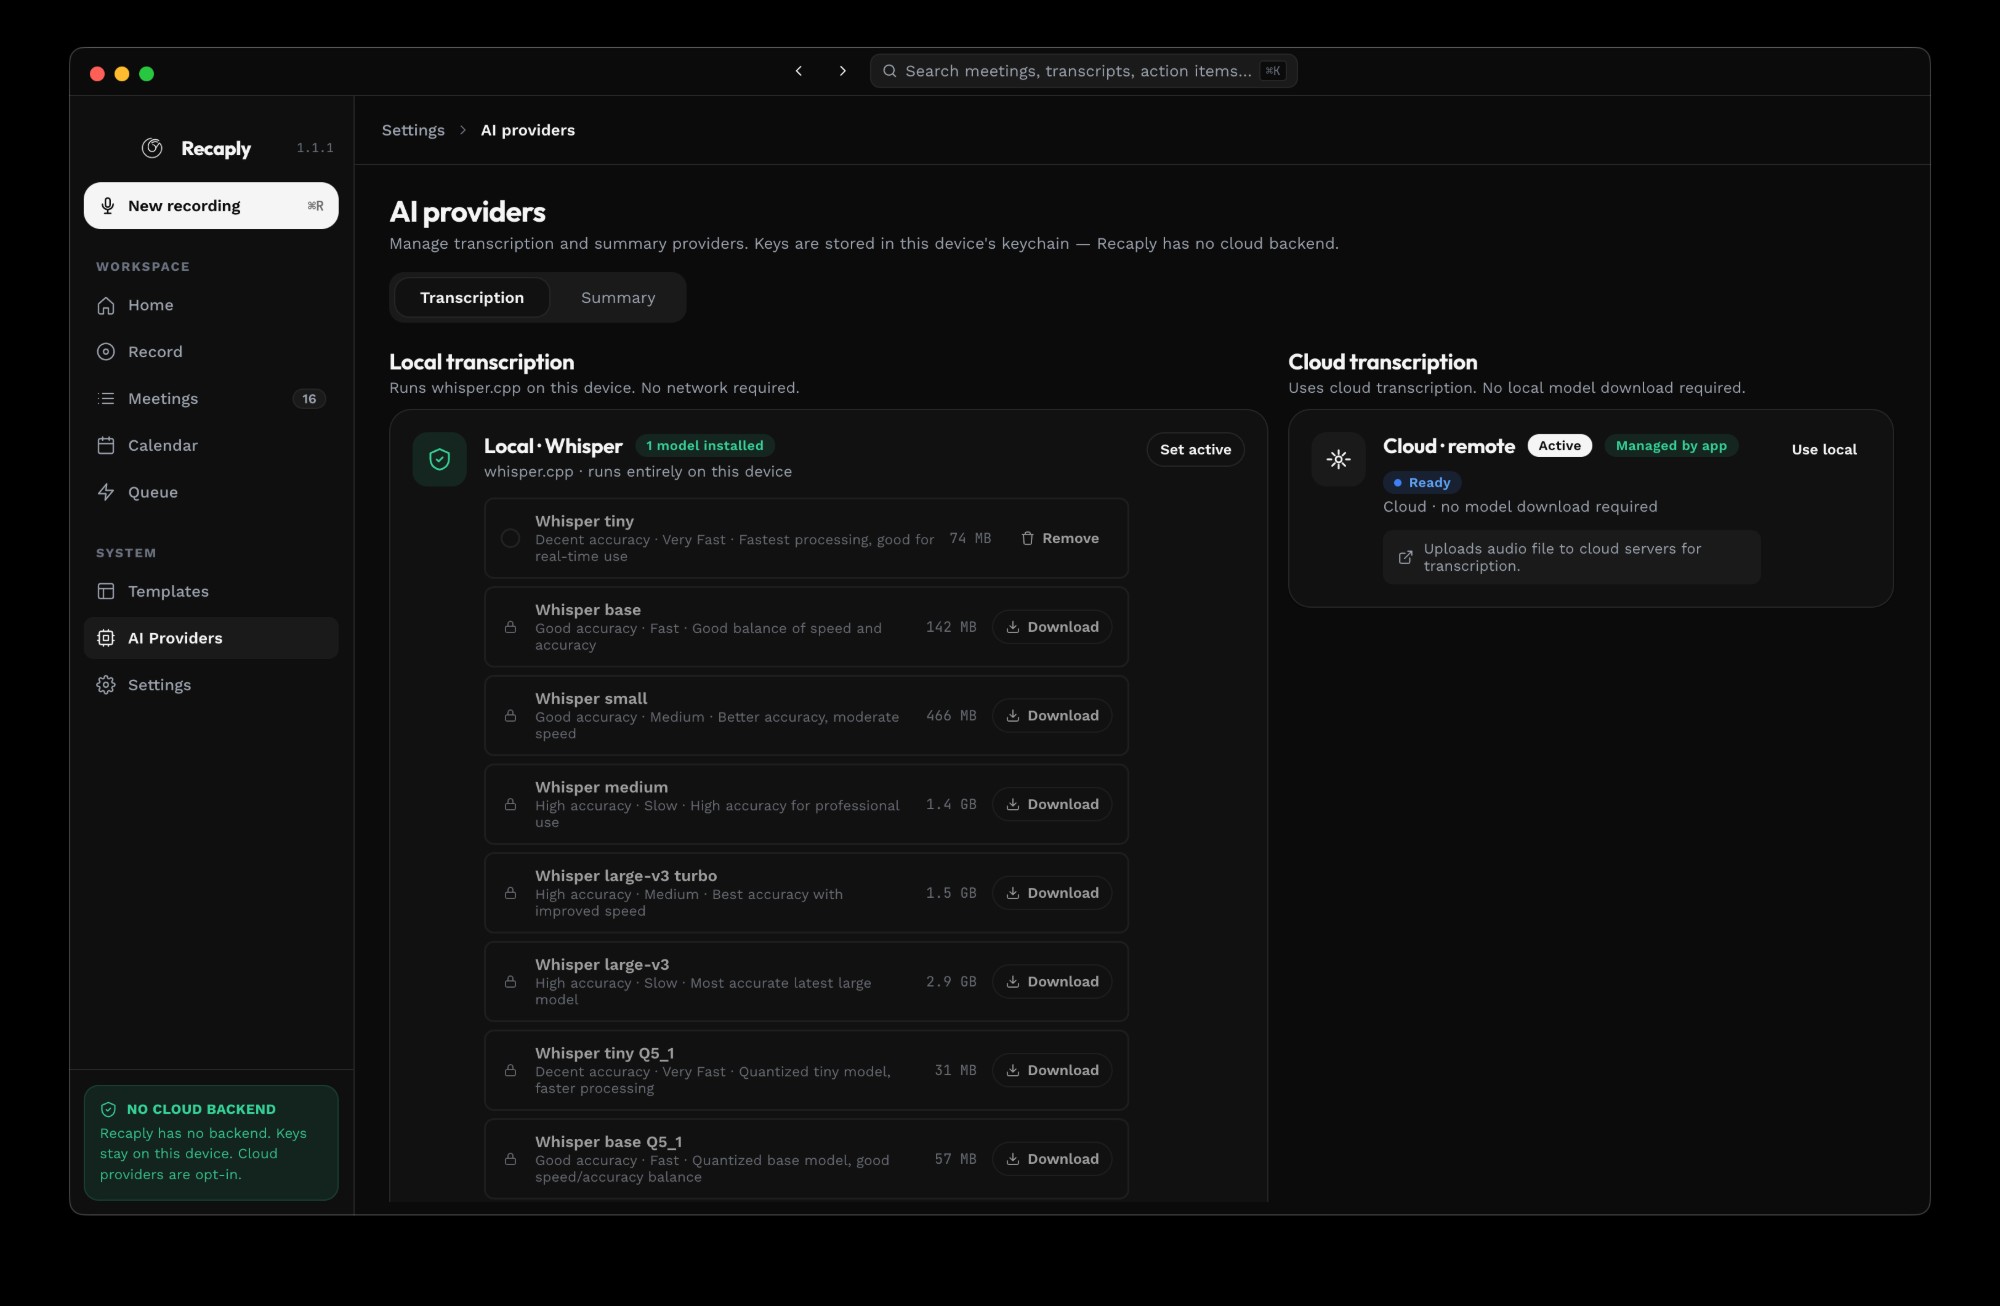
Task: Click lock icon beside Whisper base Q5_1
Action: (x=510, y=1159)
